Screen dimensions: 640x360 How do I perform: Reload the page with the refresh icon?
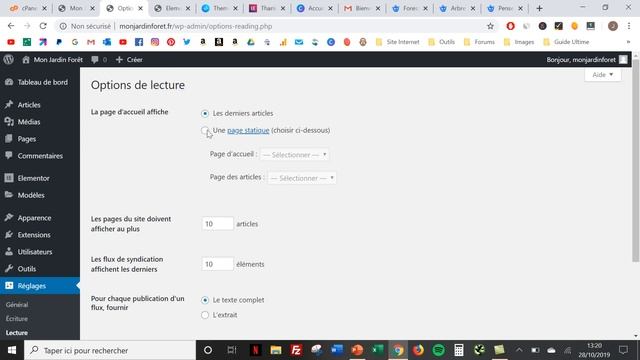(x=43, y=26)
